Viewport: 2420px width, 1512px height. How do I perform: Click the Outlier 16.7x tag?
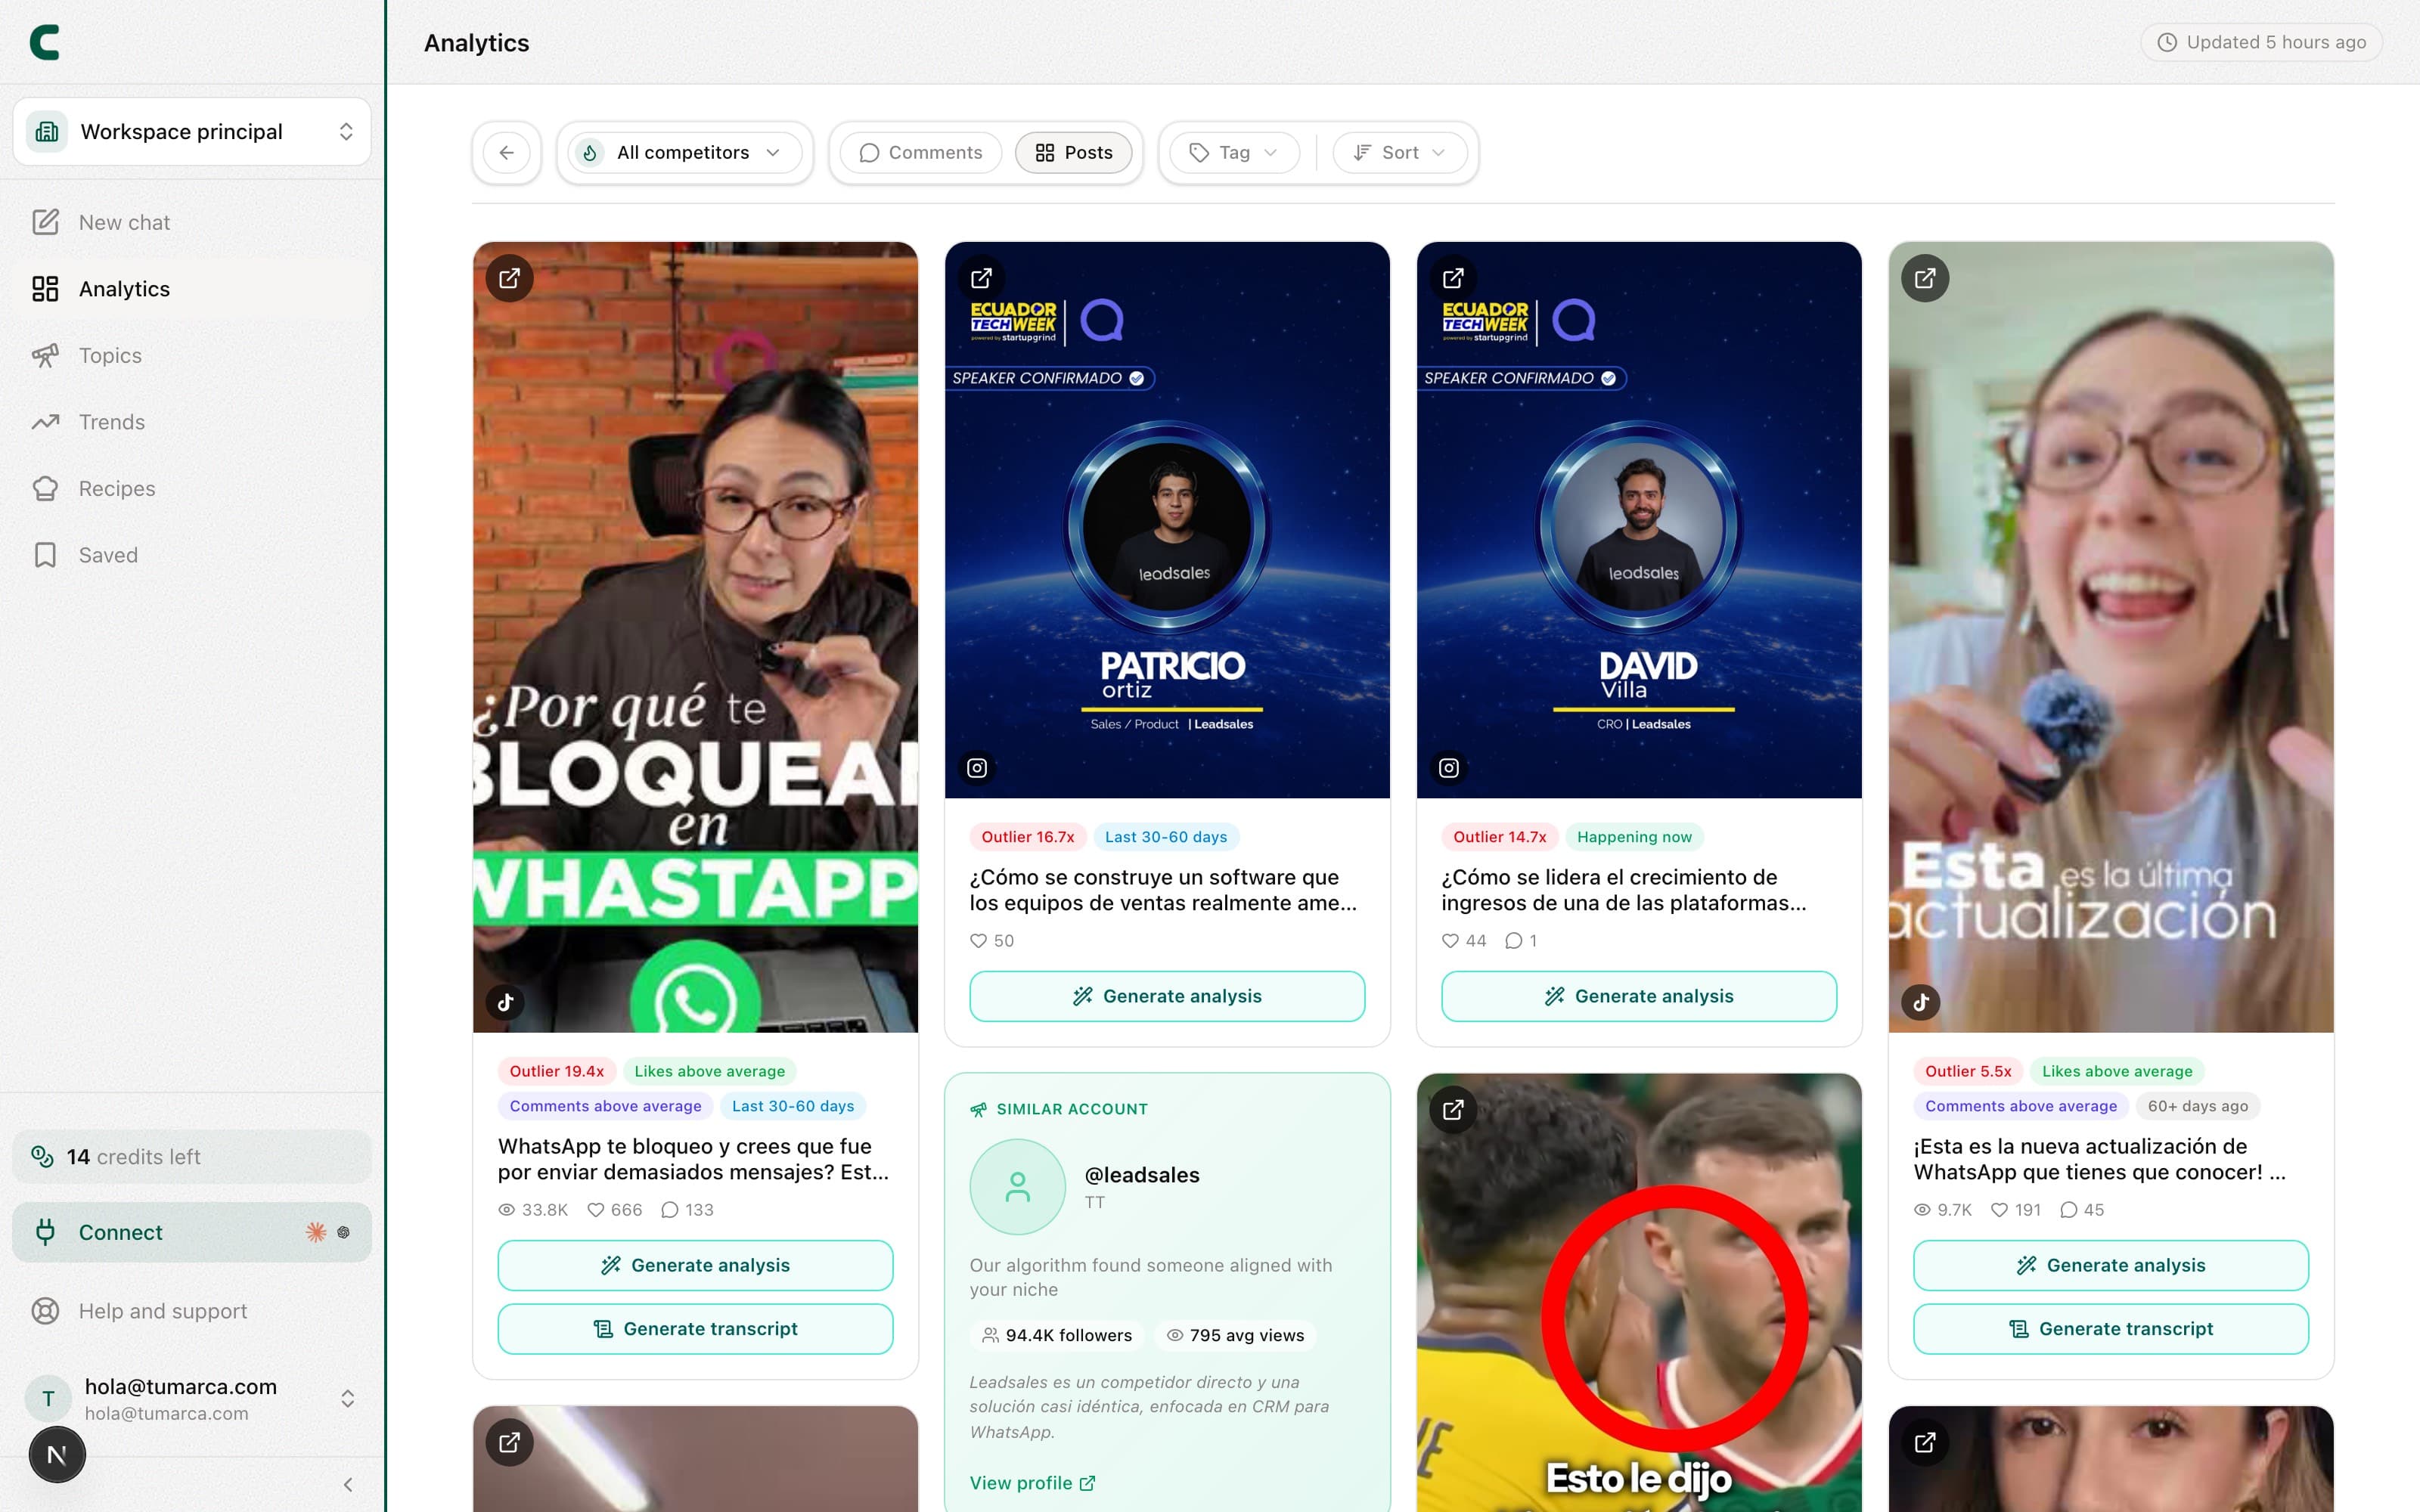(1028, 837)
